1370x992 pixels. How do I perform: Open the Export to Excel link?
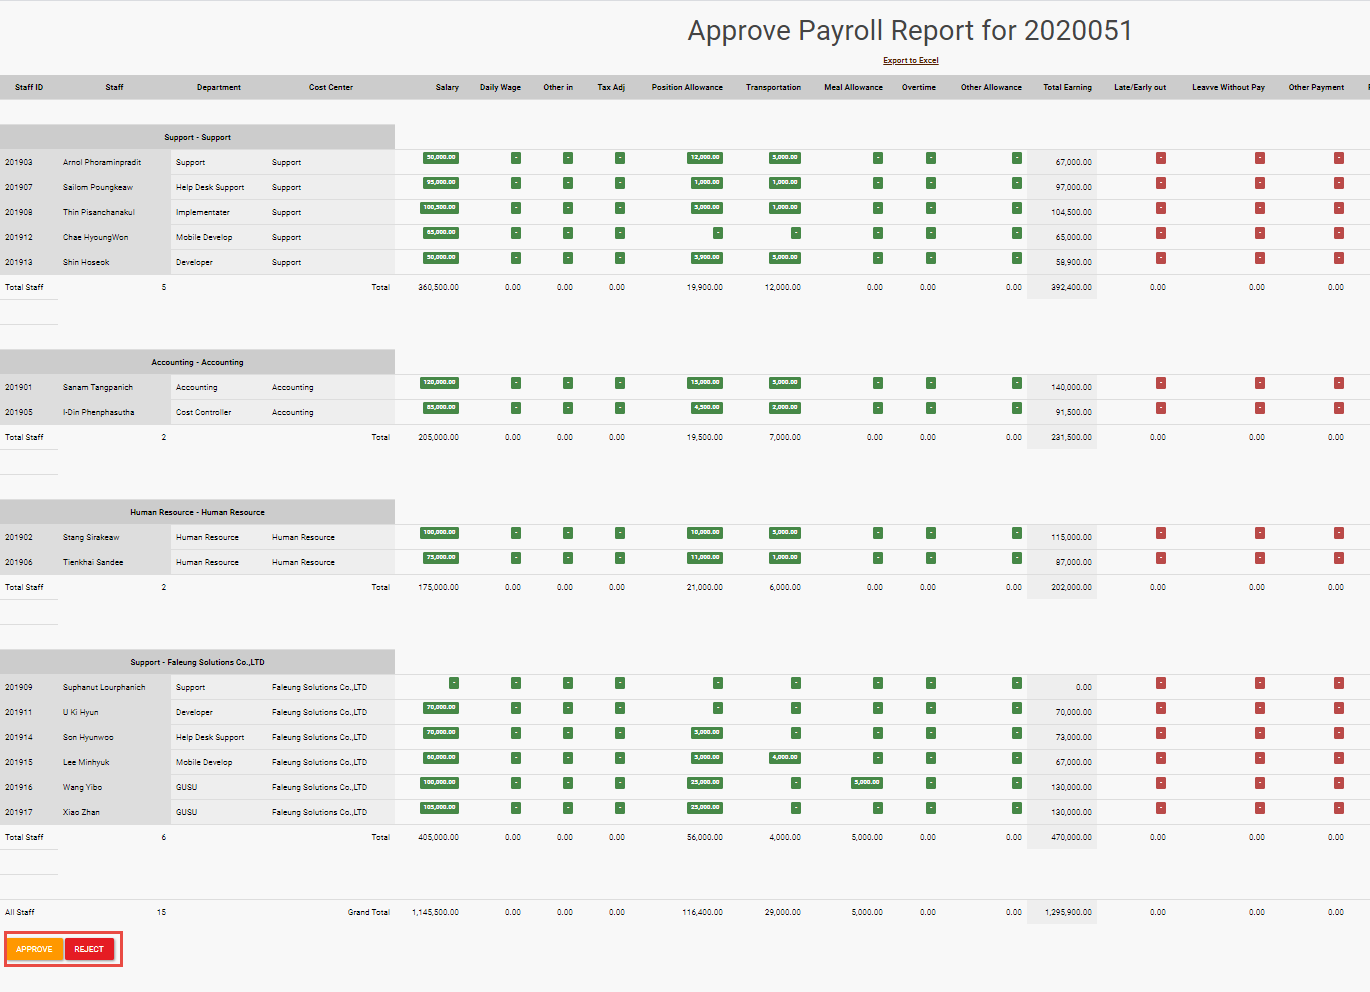pyautogui.click(x=910, y=60)
